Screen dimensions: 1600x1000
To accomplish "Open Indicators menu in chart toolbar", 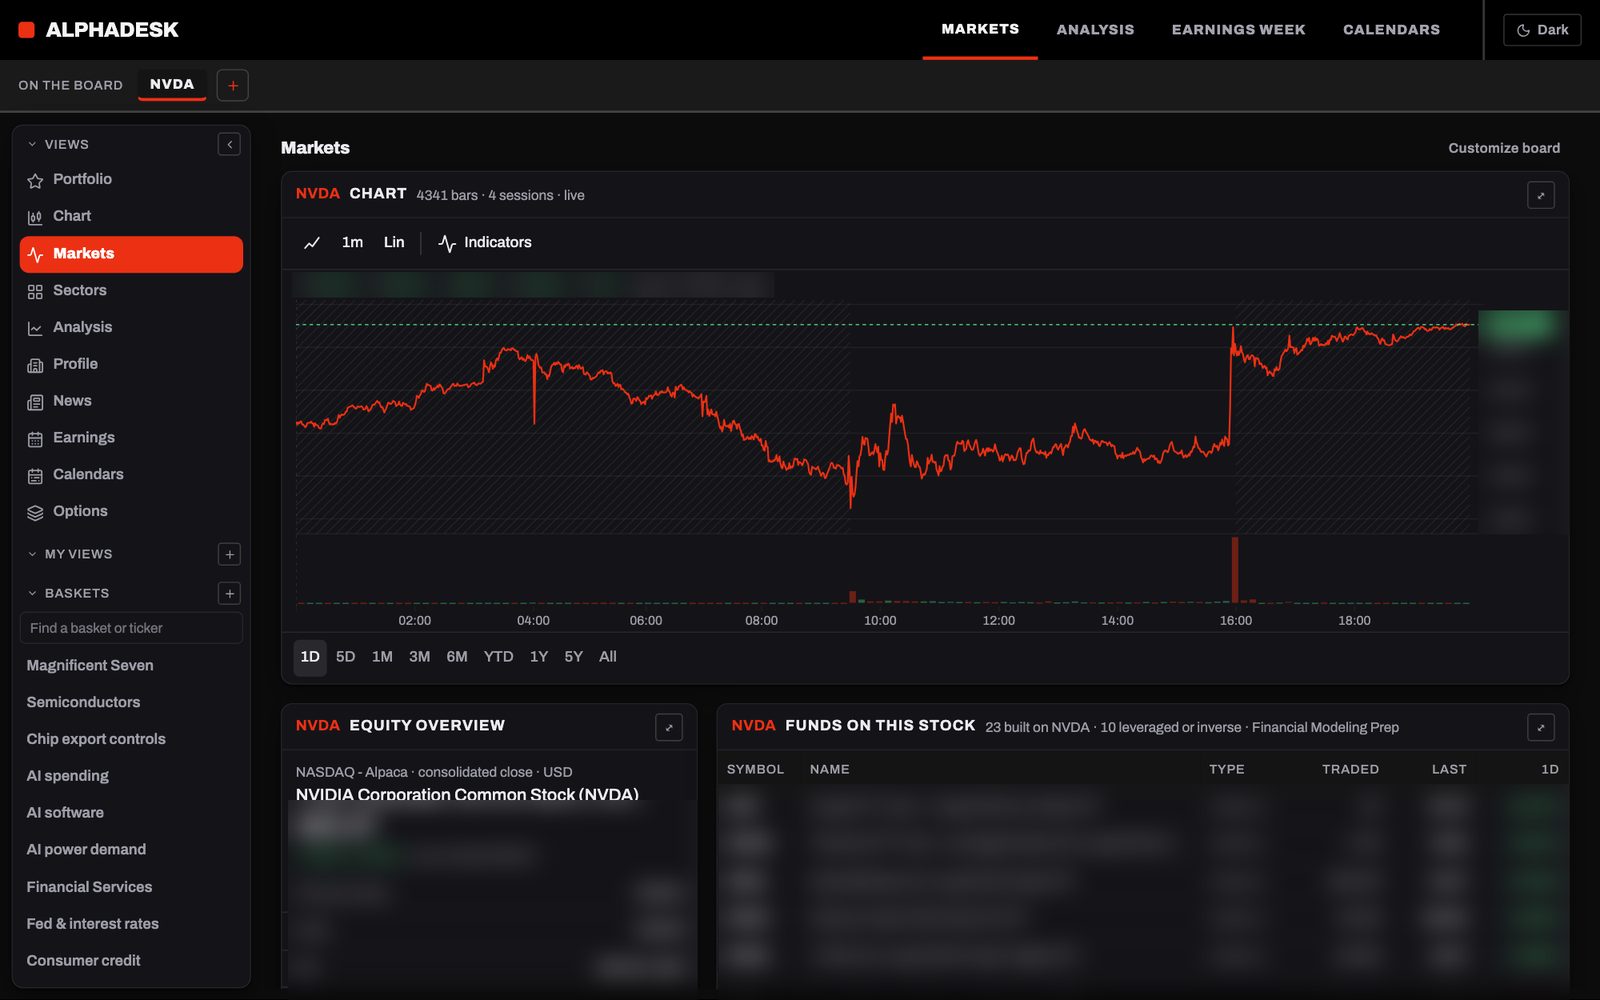I will [x=485, y=242].
